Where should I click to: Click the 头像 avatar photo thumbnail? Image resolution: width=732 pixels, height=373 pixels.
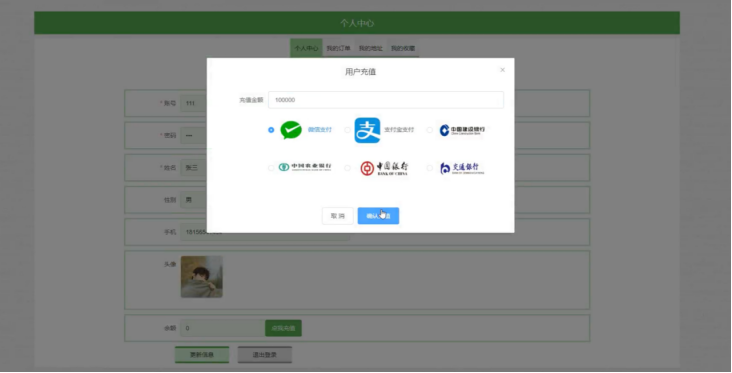tap(202, 277)
